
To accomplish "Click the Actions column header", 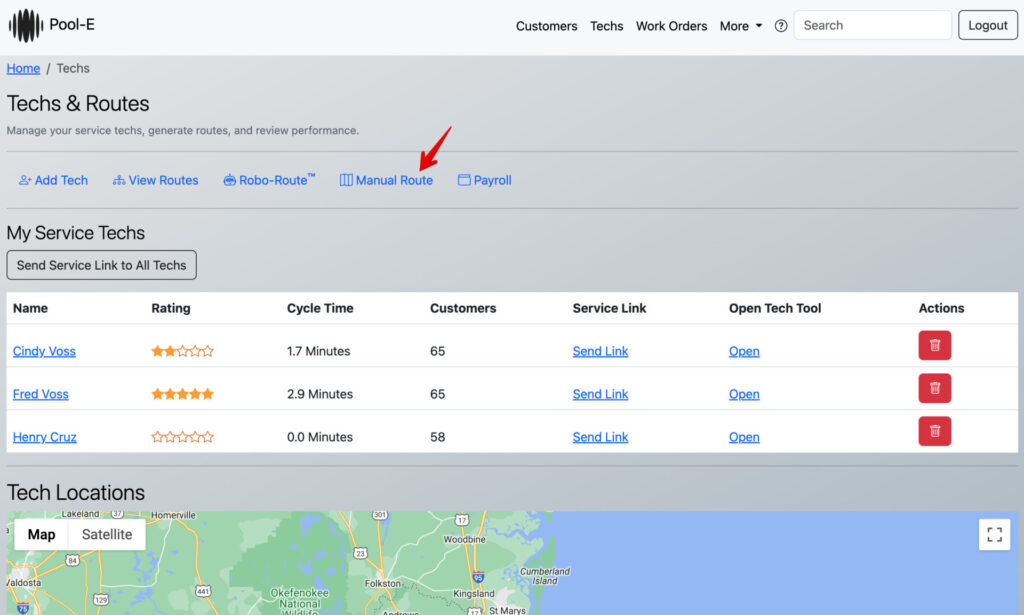I will pos(941,308).
